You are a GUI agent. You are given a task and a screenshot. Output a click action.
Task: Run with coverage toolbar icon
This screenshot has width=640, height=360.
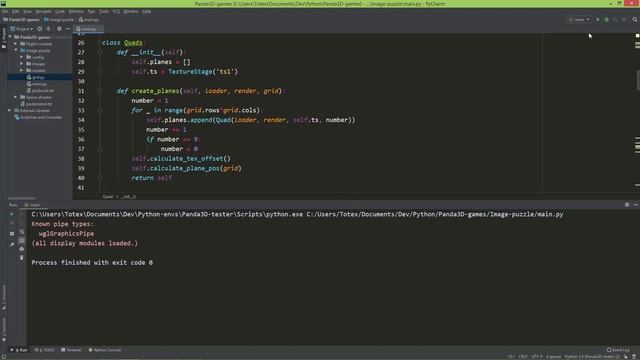pos(615,20)
